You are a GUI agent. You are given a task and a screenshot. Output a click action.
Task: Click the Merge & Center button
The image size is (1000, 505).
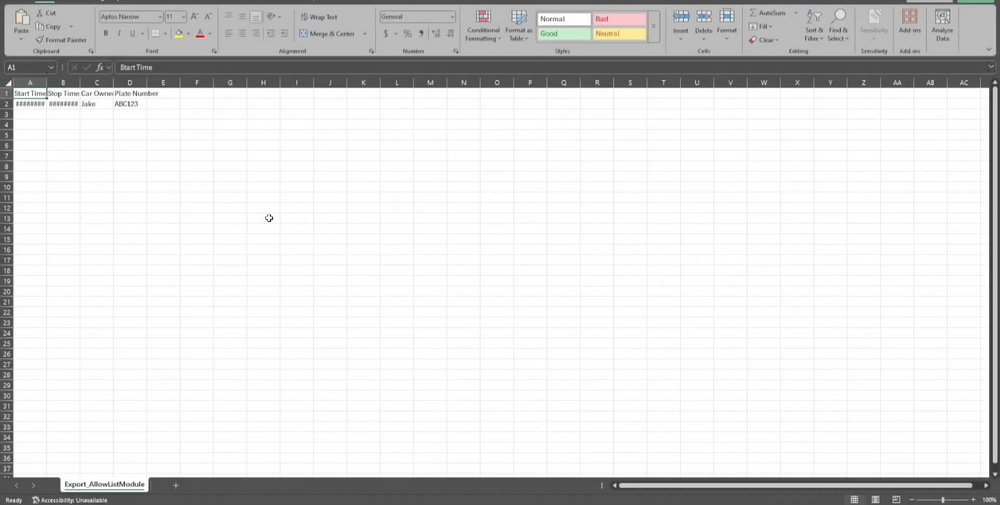coord(327,34)
